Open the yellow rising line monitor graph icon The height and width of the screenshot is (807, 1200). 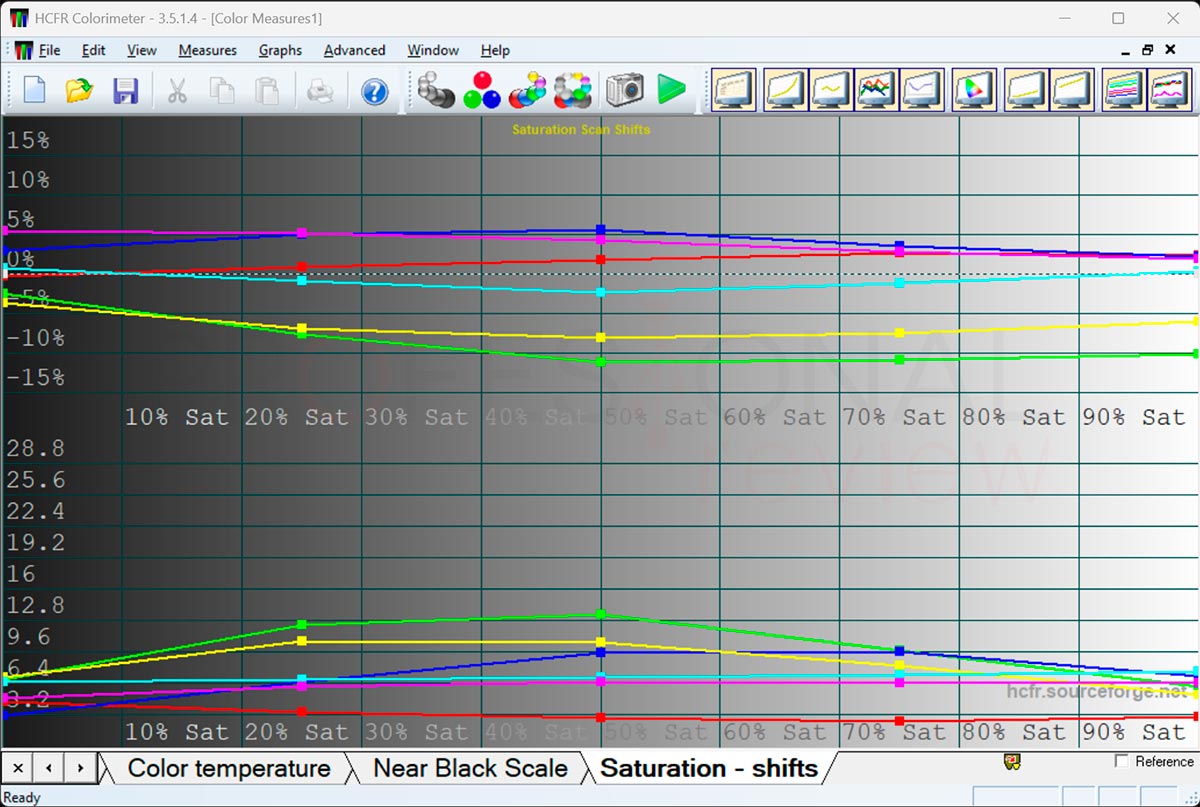[1072, 90]
